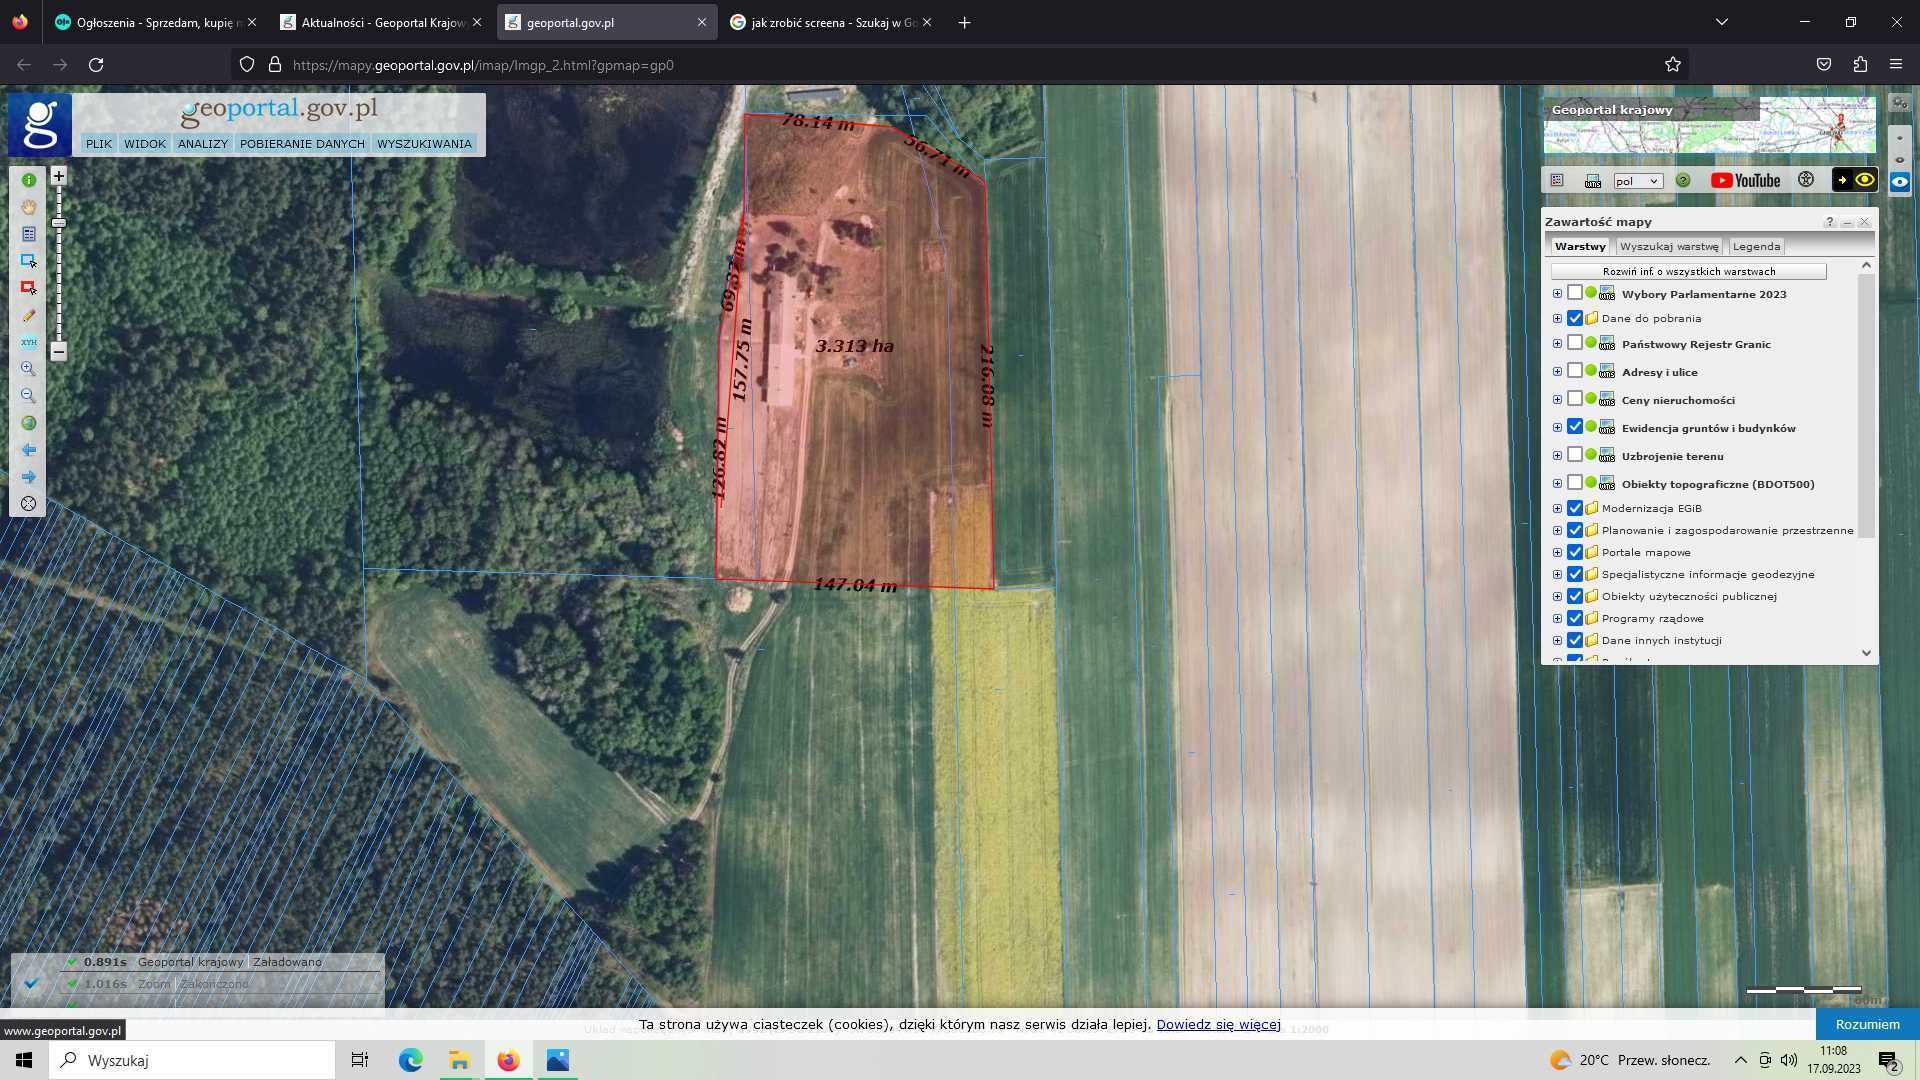Image resolution: width=1920 pixels, height=1080 pixels.
Task: Choose the pencil measure/draw tool
Action: pos(29,315)
